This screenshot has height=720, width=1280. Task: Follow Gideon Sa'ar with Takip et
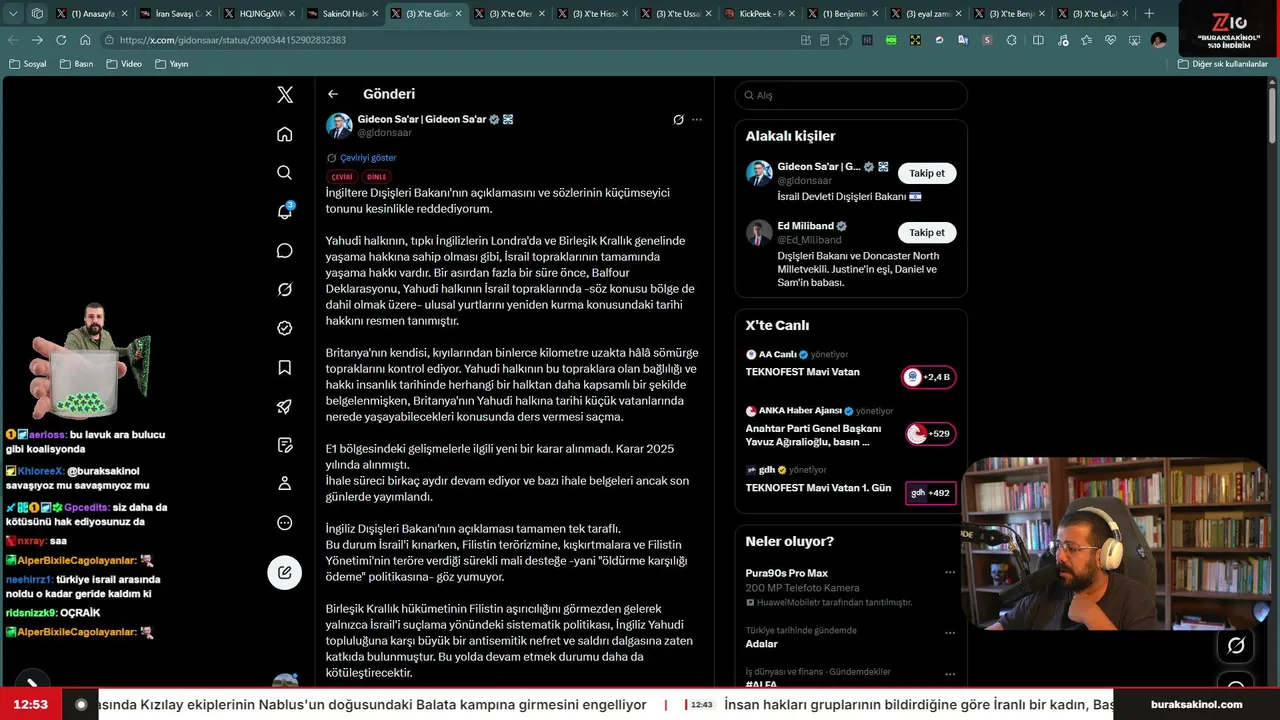click(927, 173)
